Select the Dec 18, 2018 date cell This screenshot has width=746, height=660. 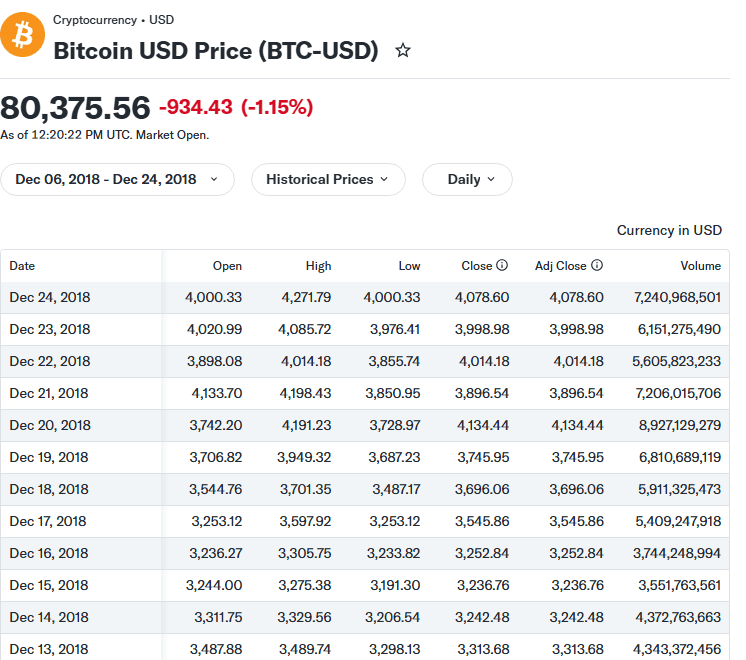(x=49, y=489)
